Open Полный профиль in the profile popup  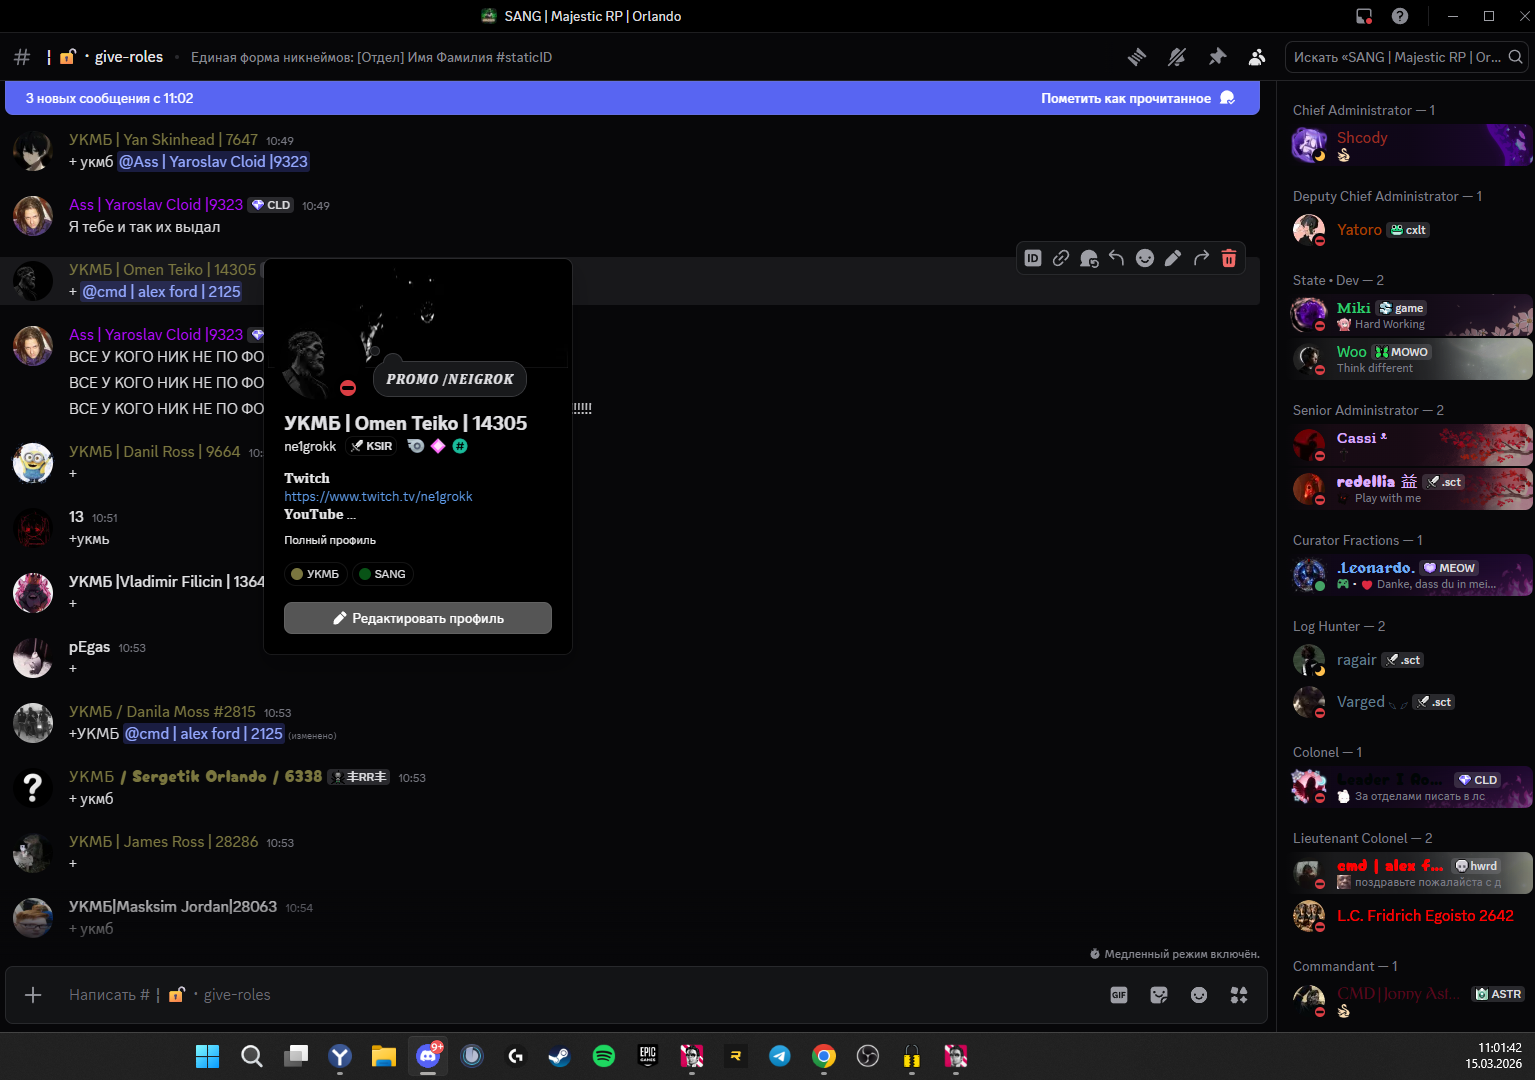330,540
